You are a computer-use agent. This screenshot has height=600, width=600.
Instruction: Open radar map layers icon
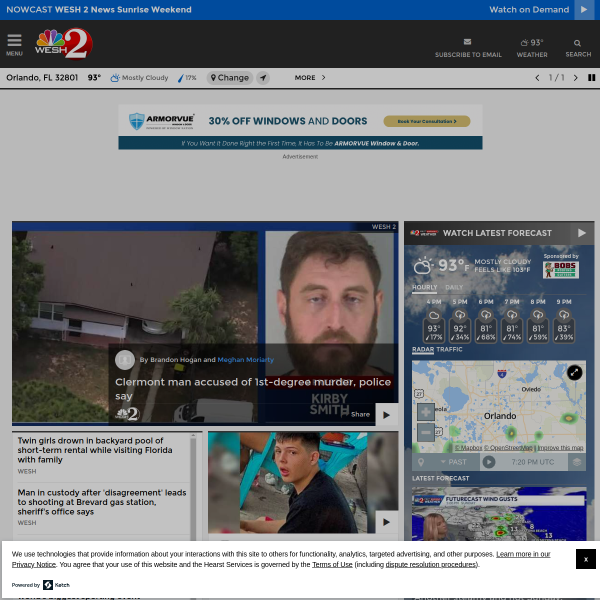pos(577,462)
